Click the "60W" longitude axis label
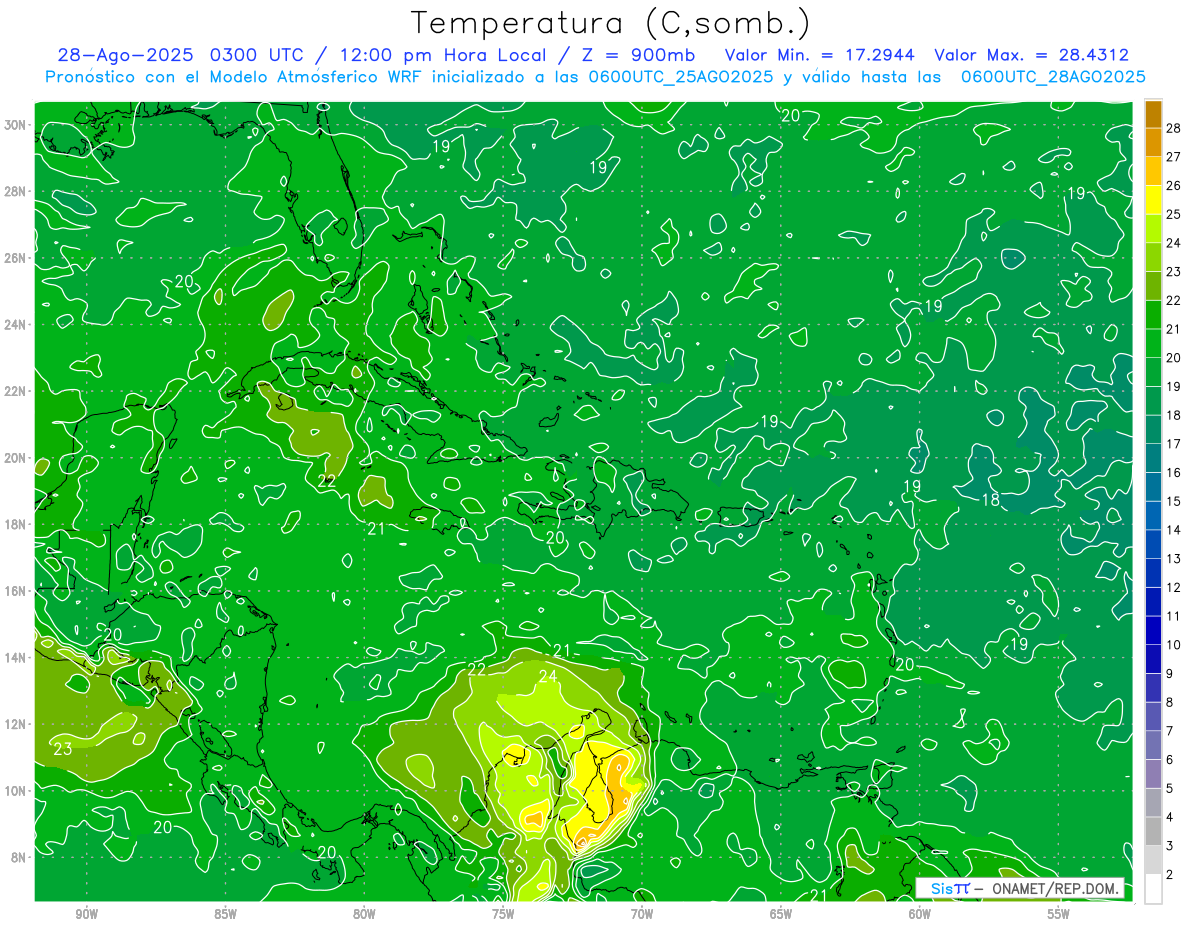 (x=920, y=914)
